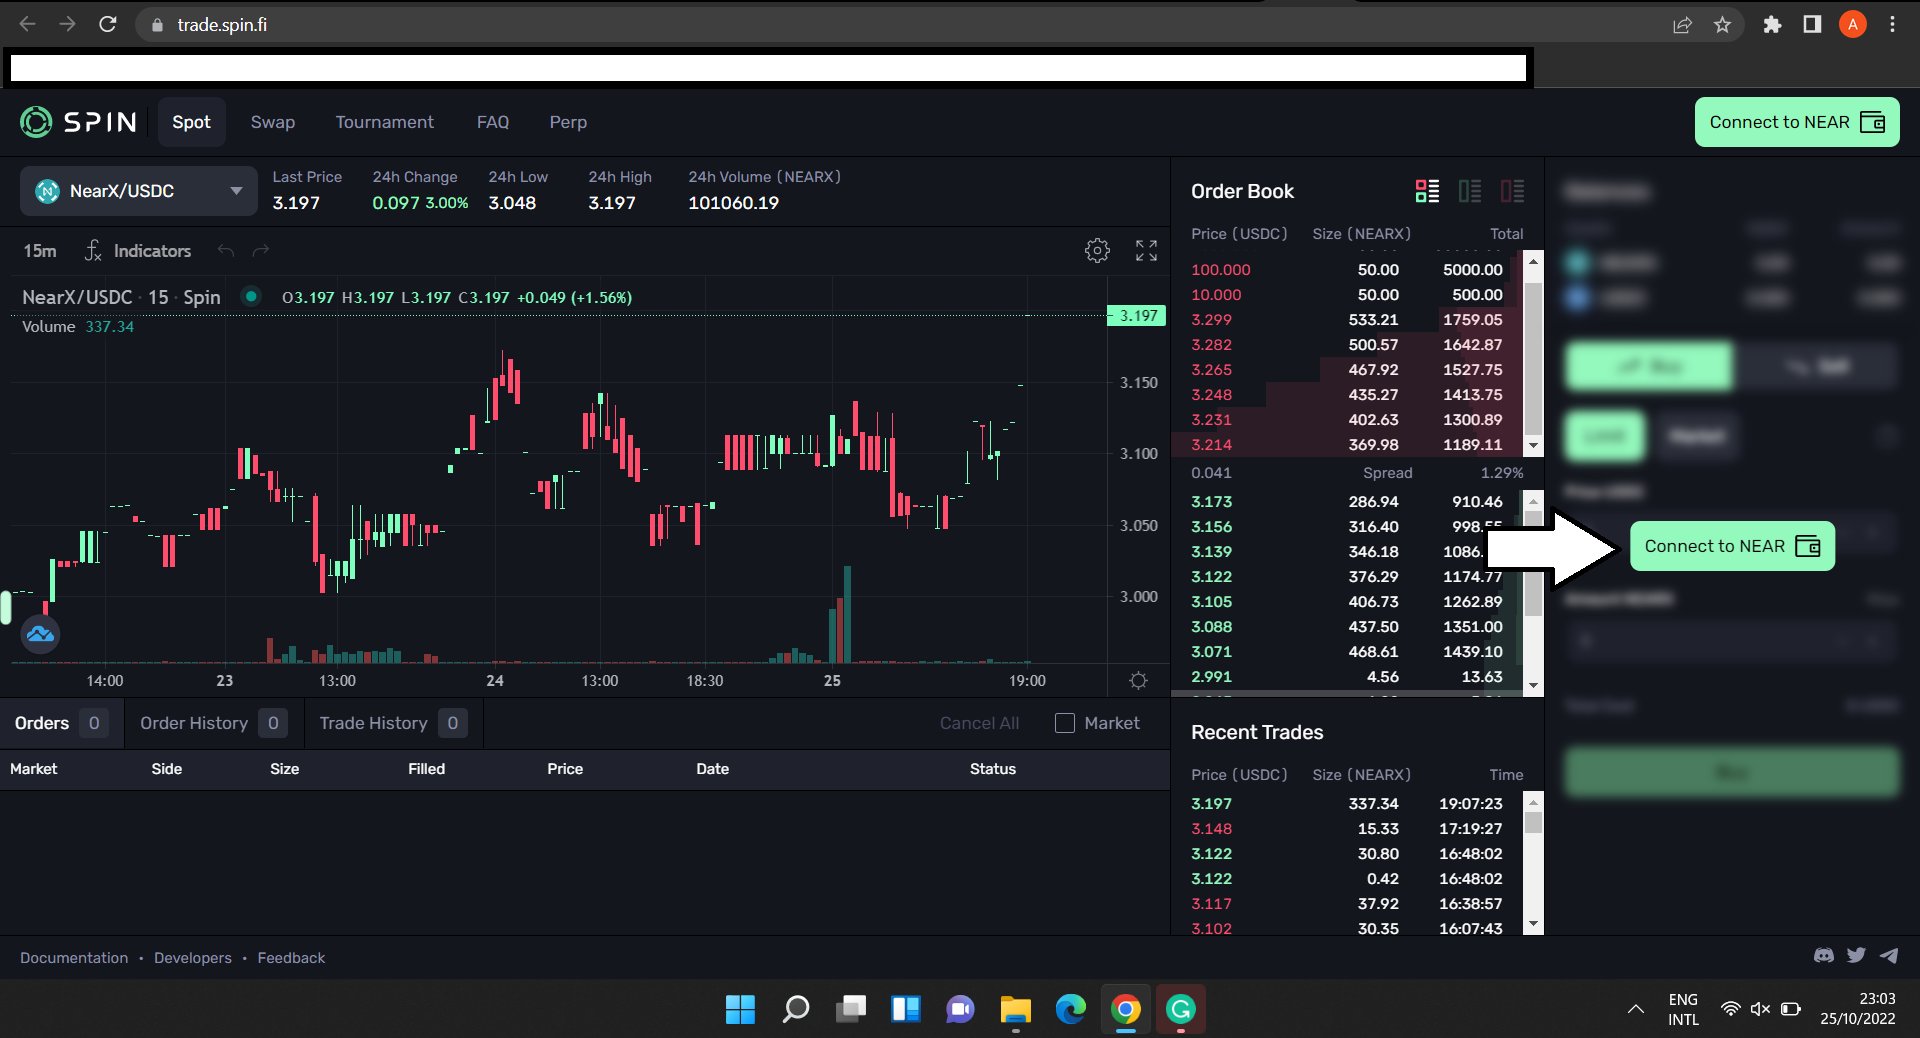Open Windows Start menu

(740, 1009)
